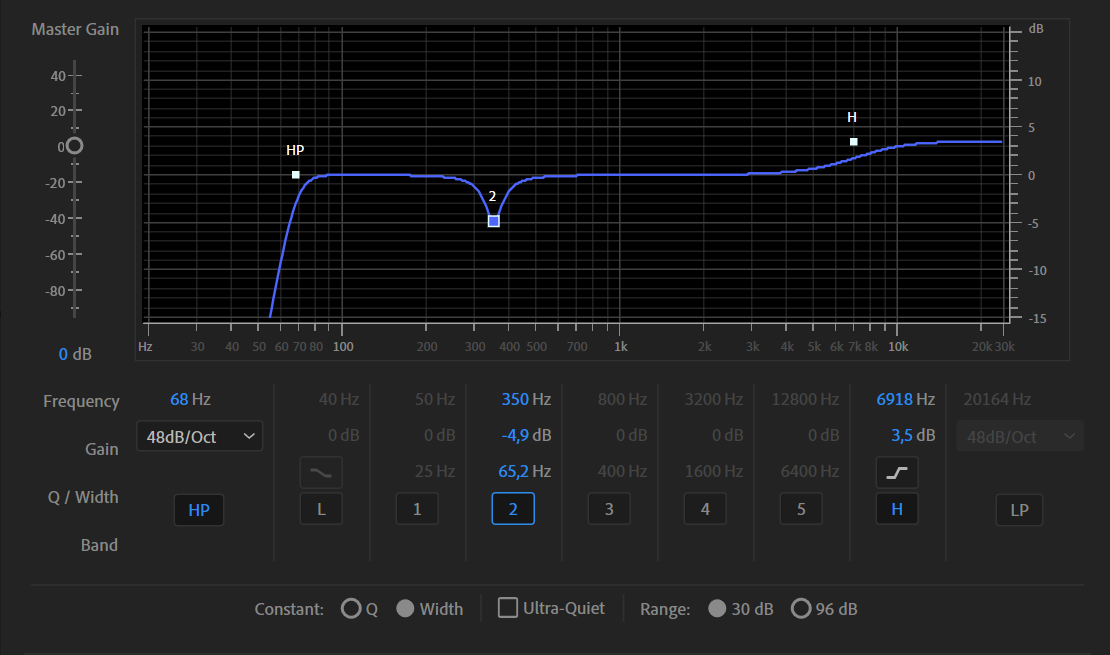Enable the LP band button
Screen dimensions: 1110x655
click(x=1019, y=510)
